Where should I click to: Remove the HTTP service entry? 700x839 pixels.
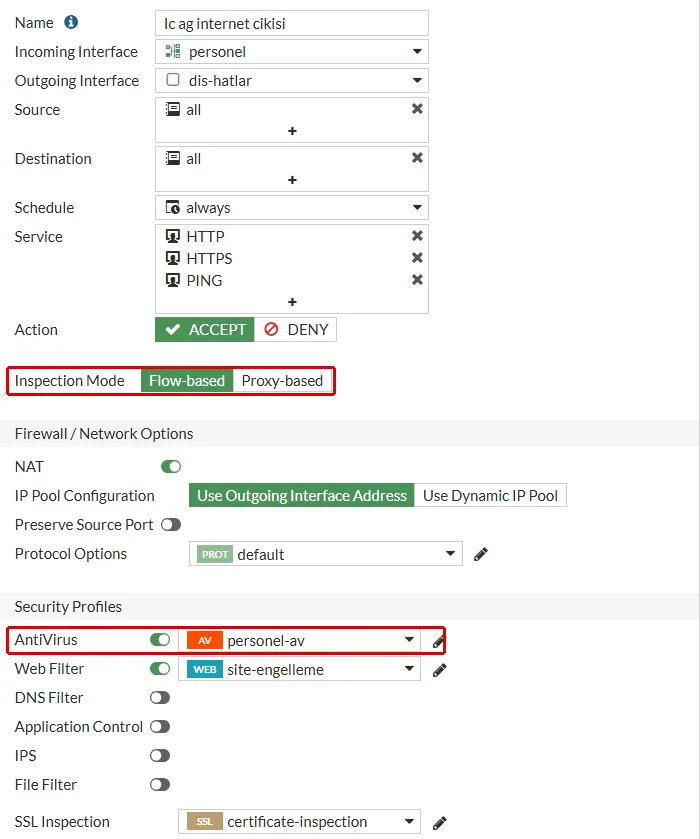click(x=417, y=235)
